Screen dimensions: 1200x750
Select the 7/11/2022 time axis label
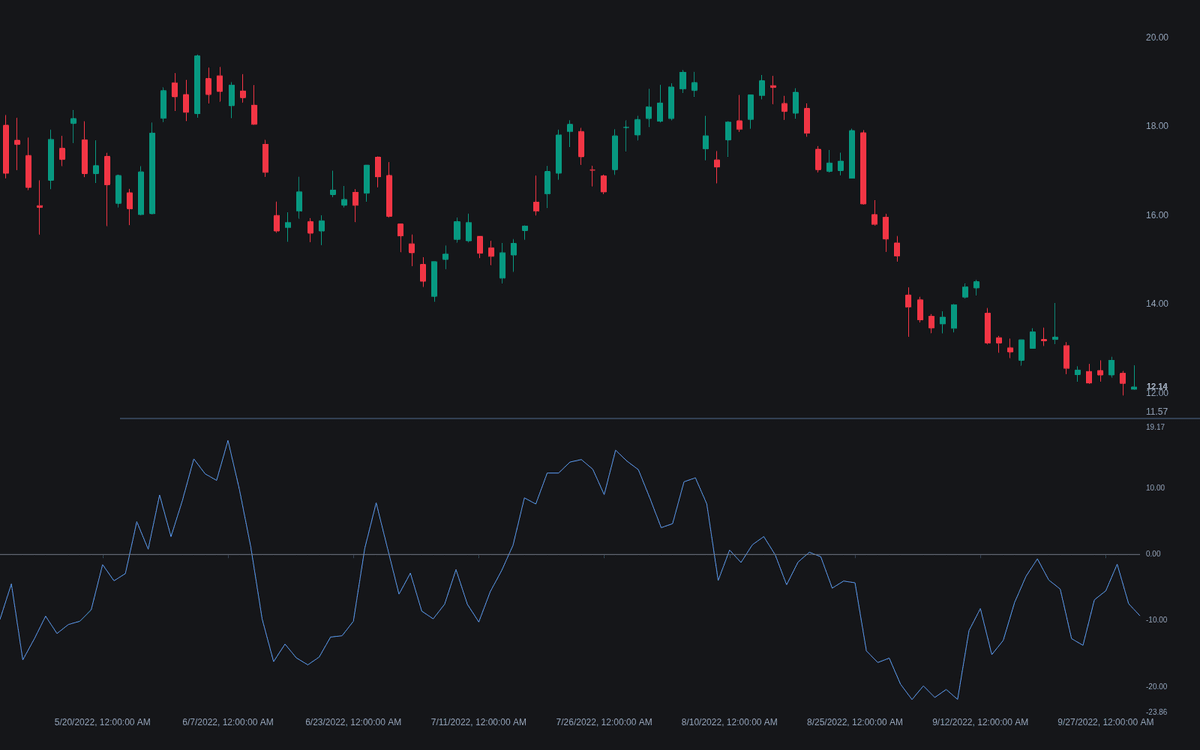point(479,722)
